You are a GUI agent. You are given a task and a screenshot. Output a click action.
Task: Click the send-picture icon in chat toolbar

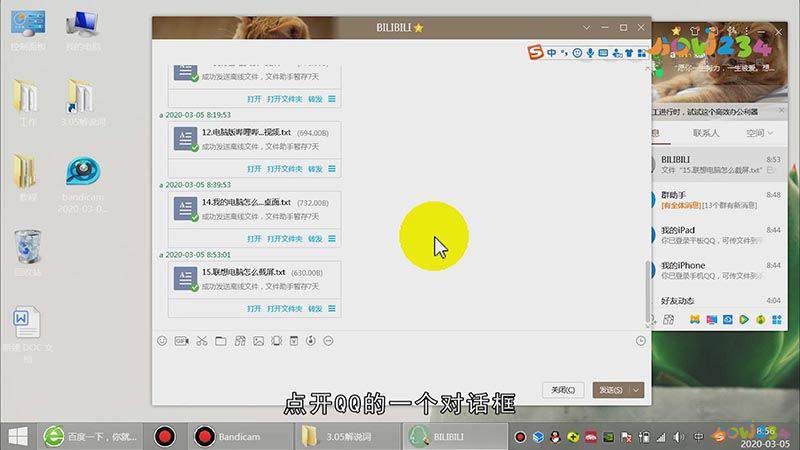[259, 341]
